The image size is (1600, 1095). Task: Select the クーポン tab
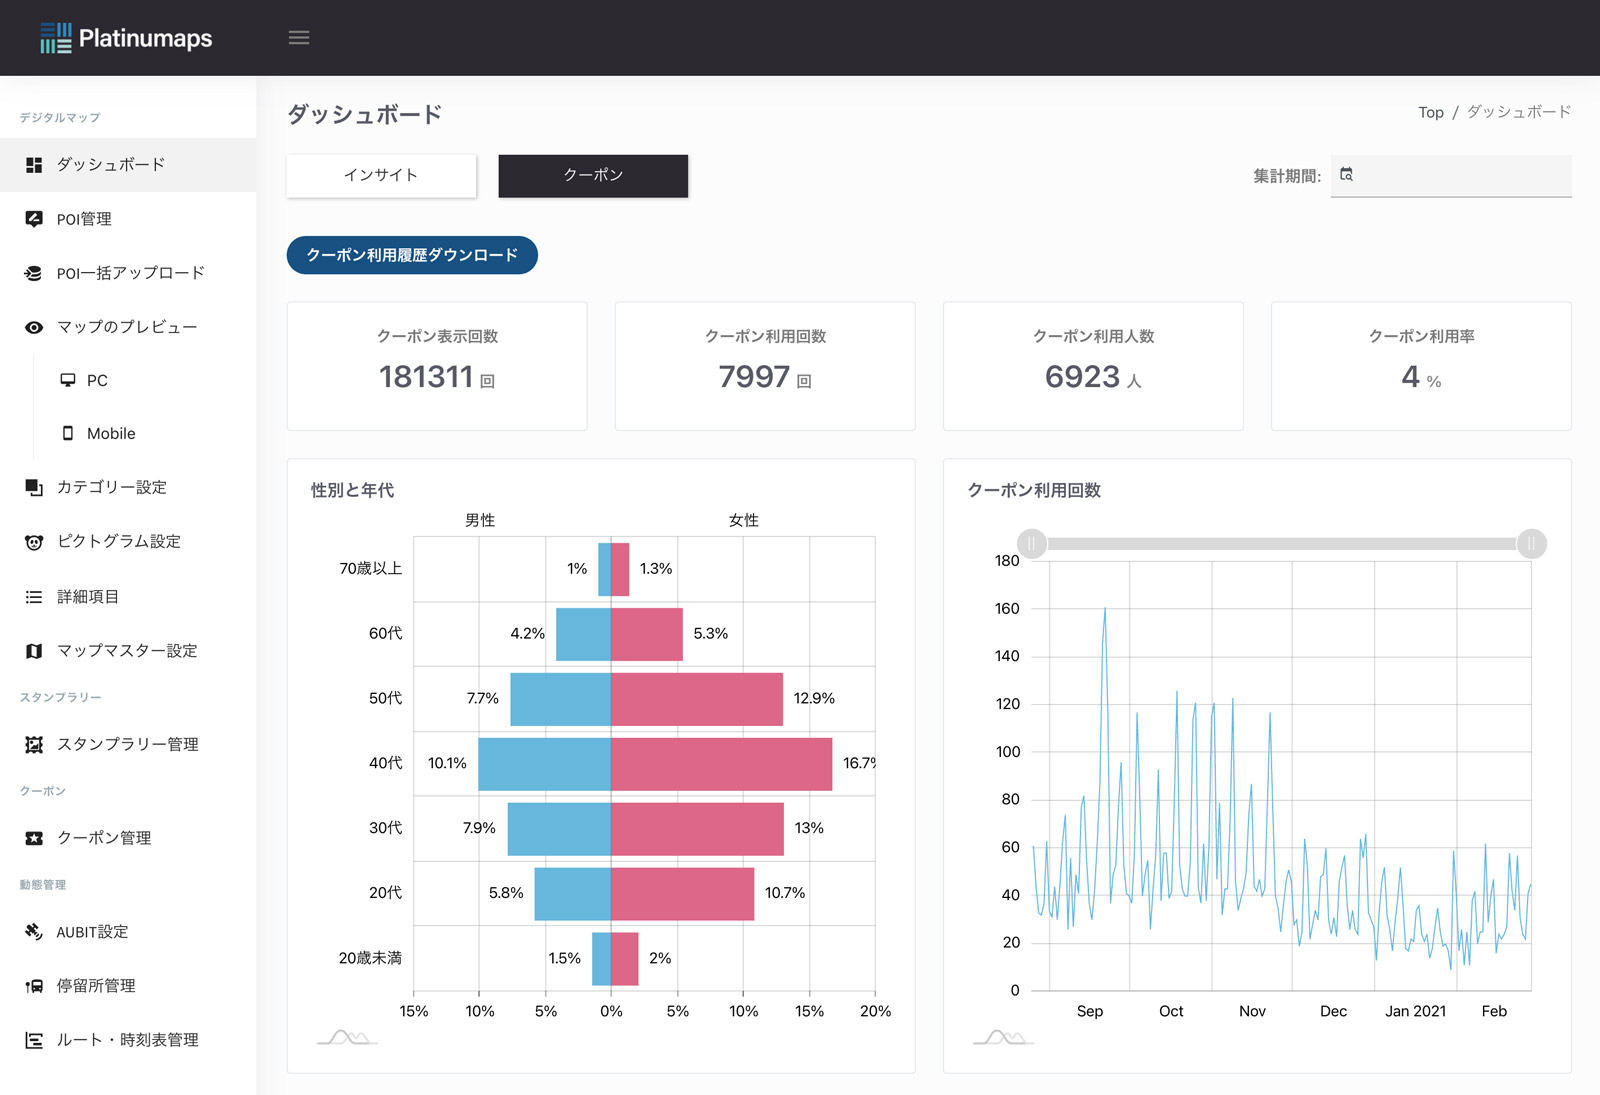[x=593, y=175]
